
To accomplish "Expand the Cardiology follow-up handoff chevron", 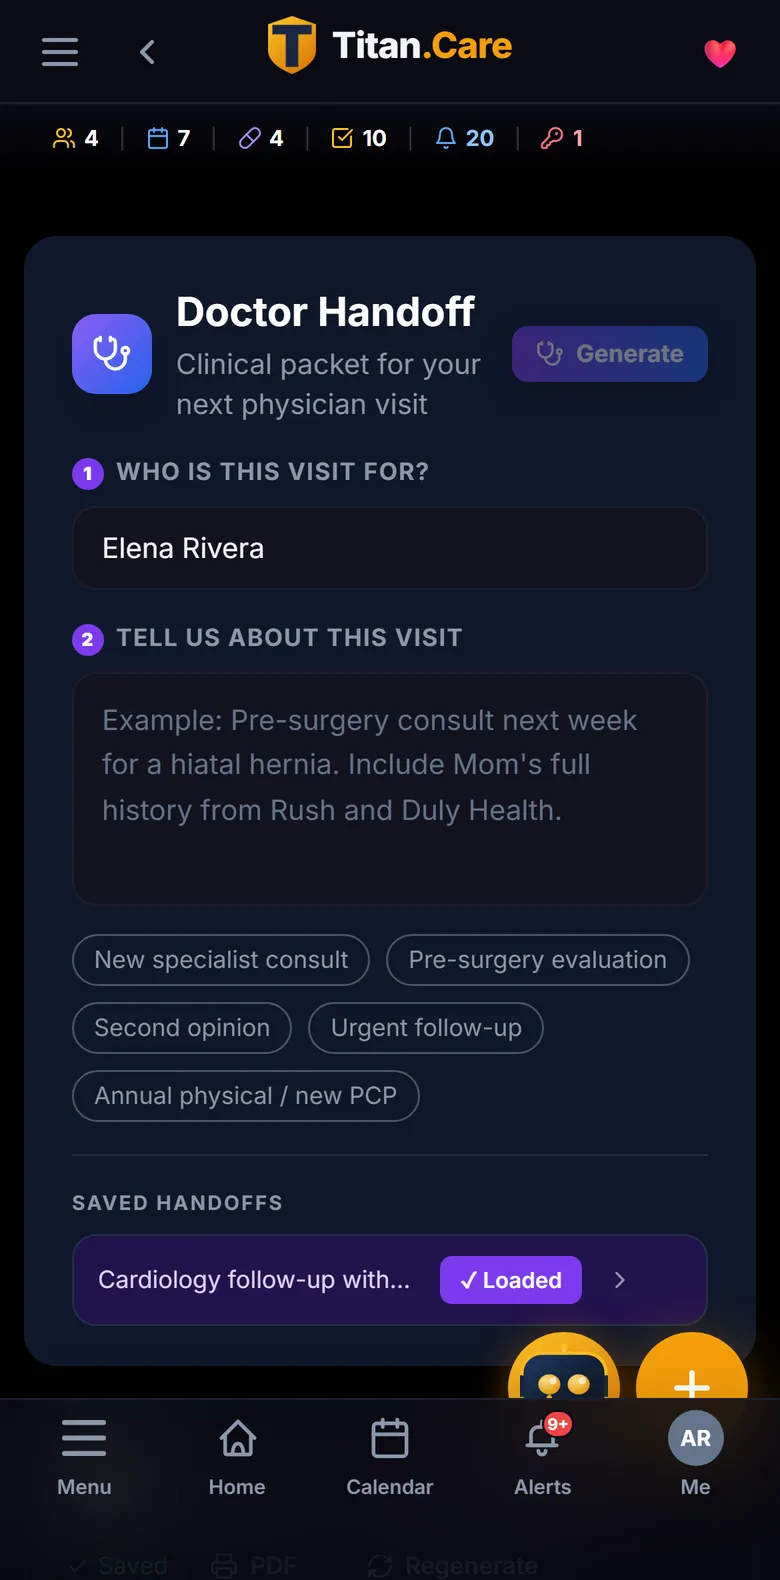I will 620,1280.
